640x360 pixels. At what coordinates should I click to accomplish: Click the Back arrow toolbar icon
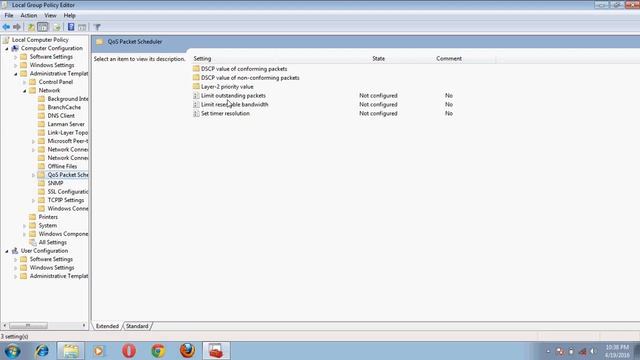(x=6, y=27)
